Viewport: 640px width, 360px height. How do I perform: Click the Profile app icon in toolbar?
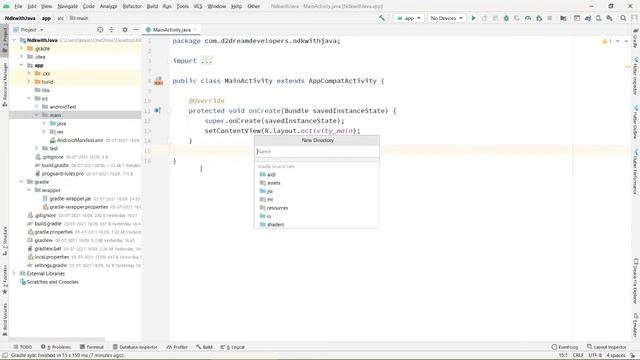click(x=528, y=18)
